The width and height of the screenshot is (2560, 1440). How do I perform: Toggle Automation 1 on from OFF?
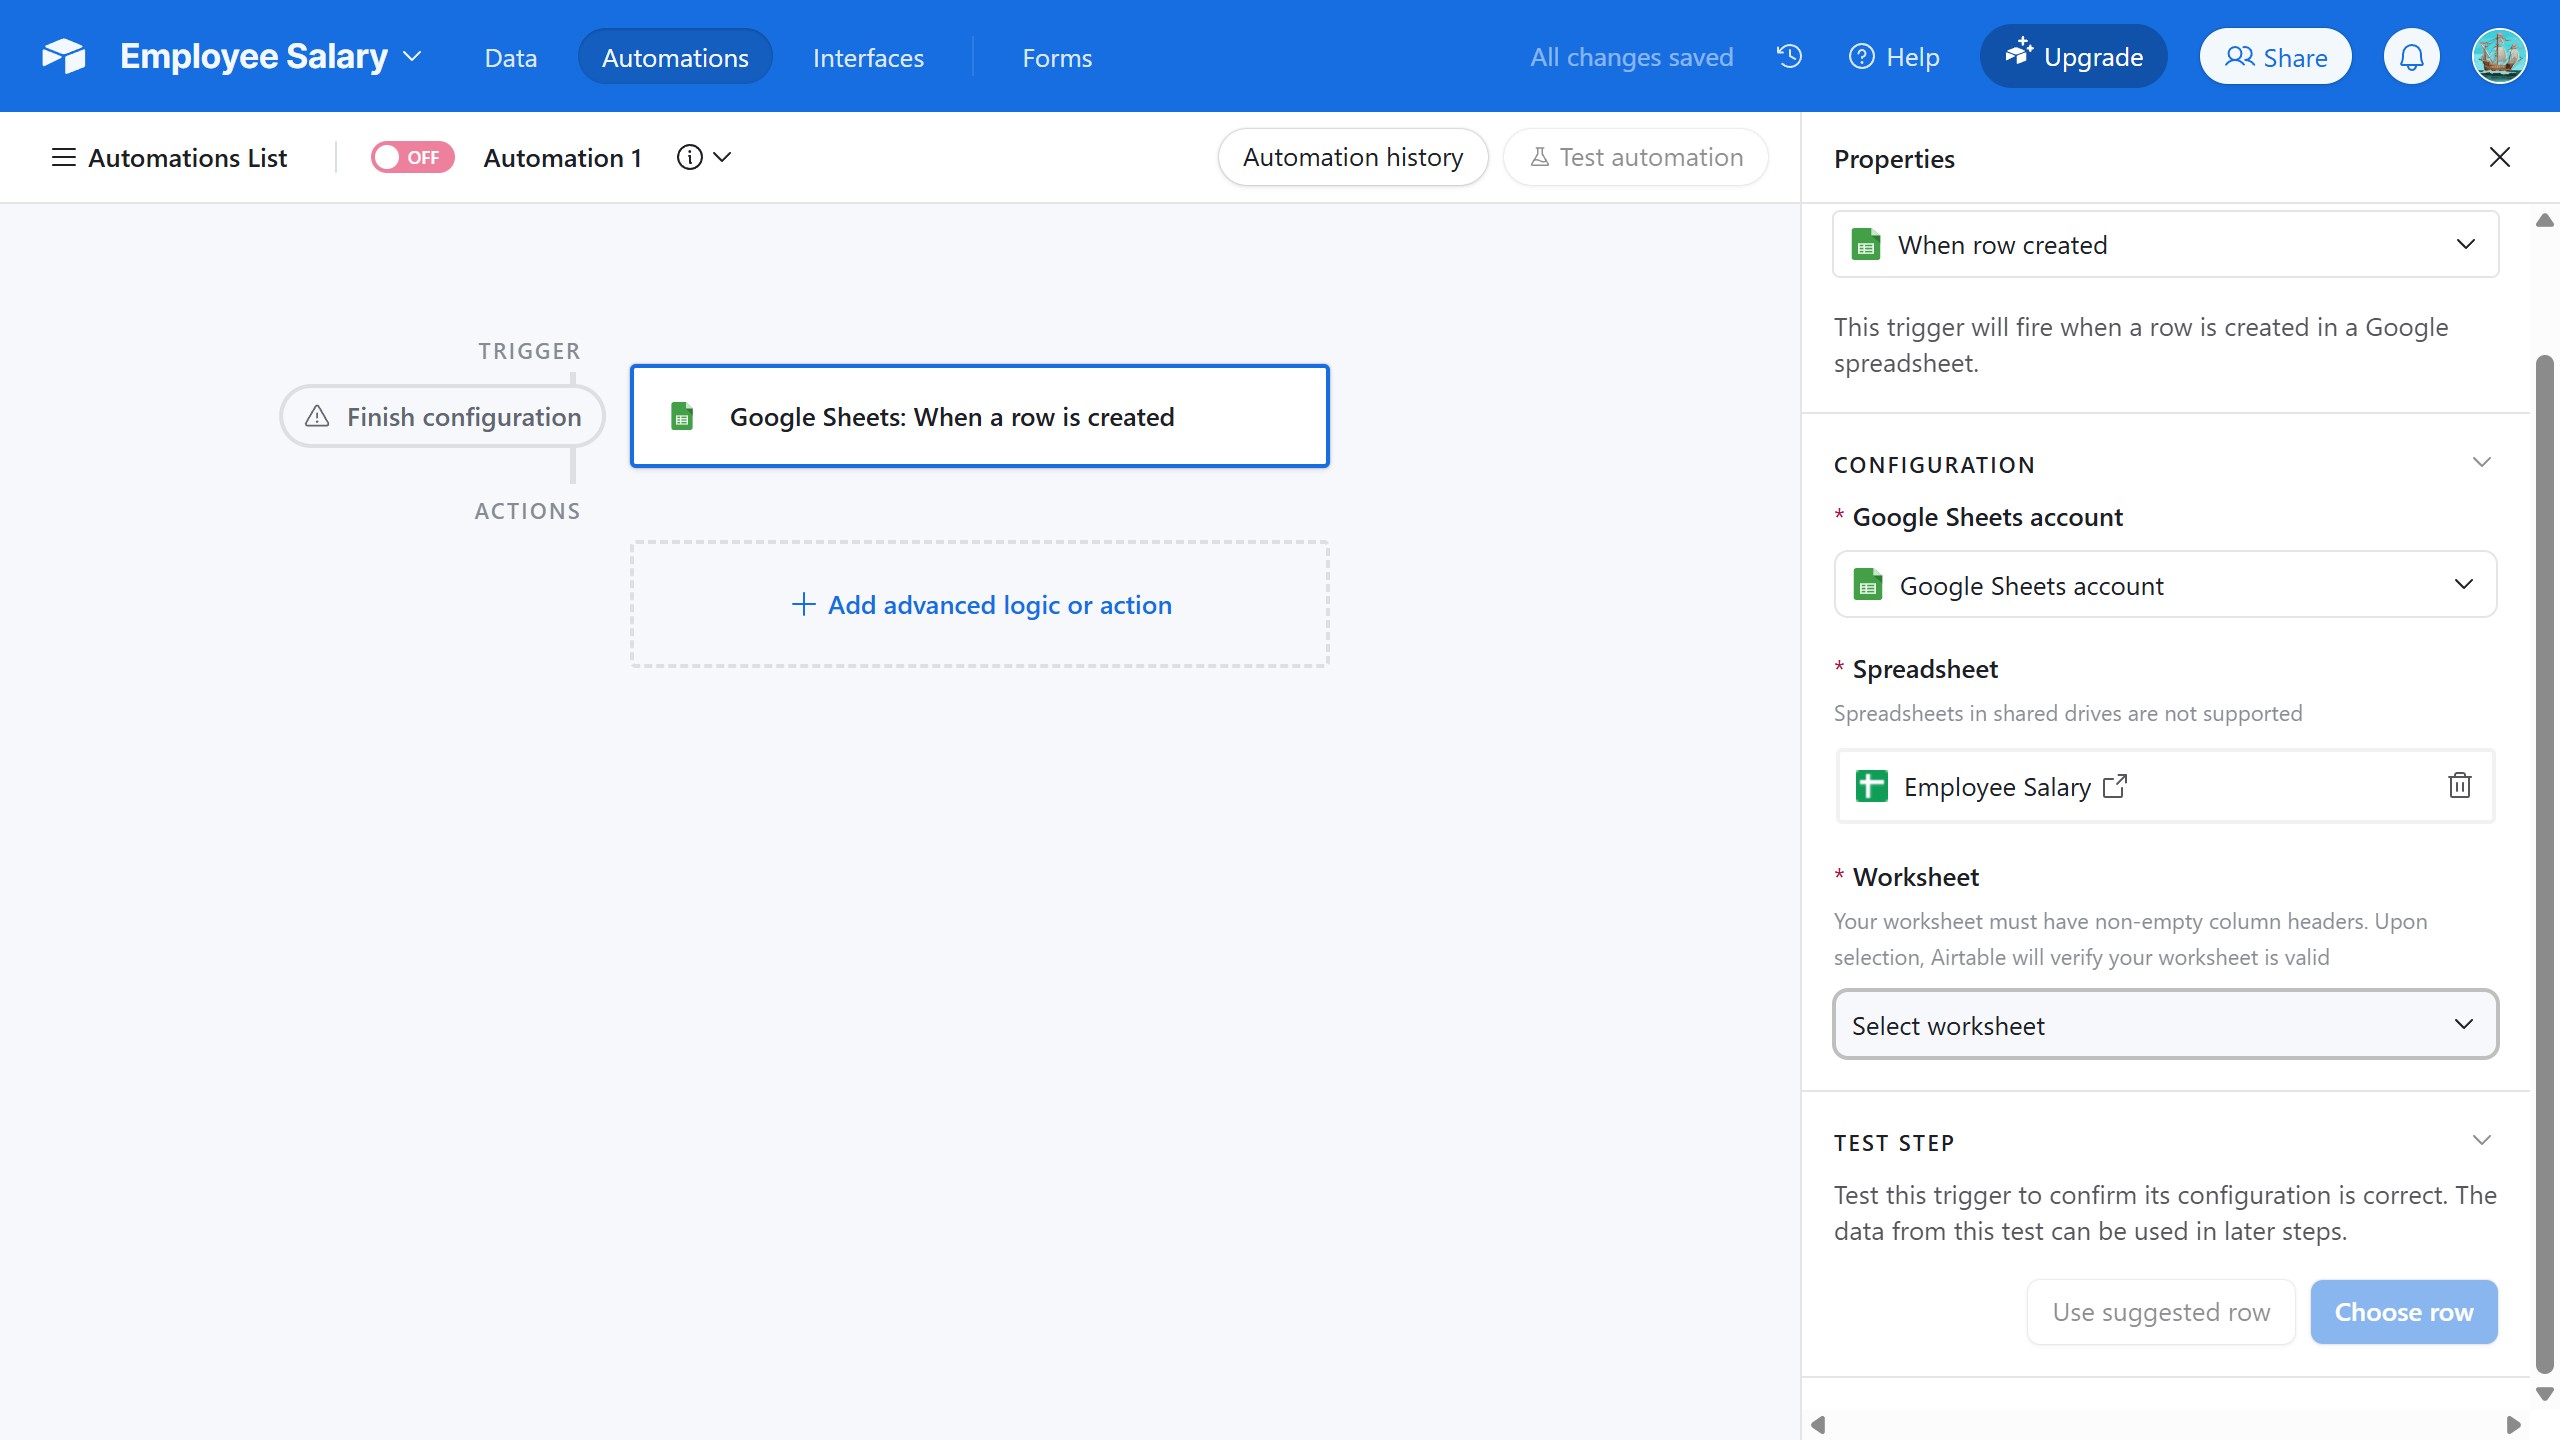[412, 157]
